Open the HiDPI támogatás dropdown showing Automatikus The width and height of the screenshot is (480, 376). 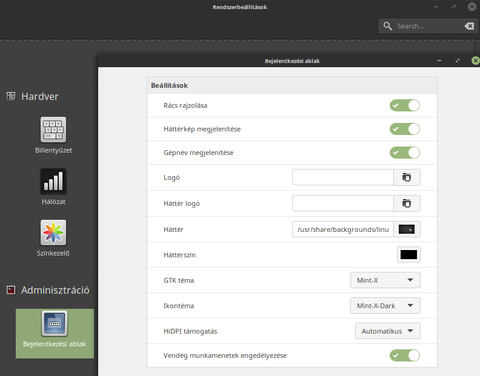(388, 331)
